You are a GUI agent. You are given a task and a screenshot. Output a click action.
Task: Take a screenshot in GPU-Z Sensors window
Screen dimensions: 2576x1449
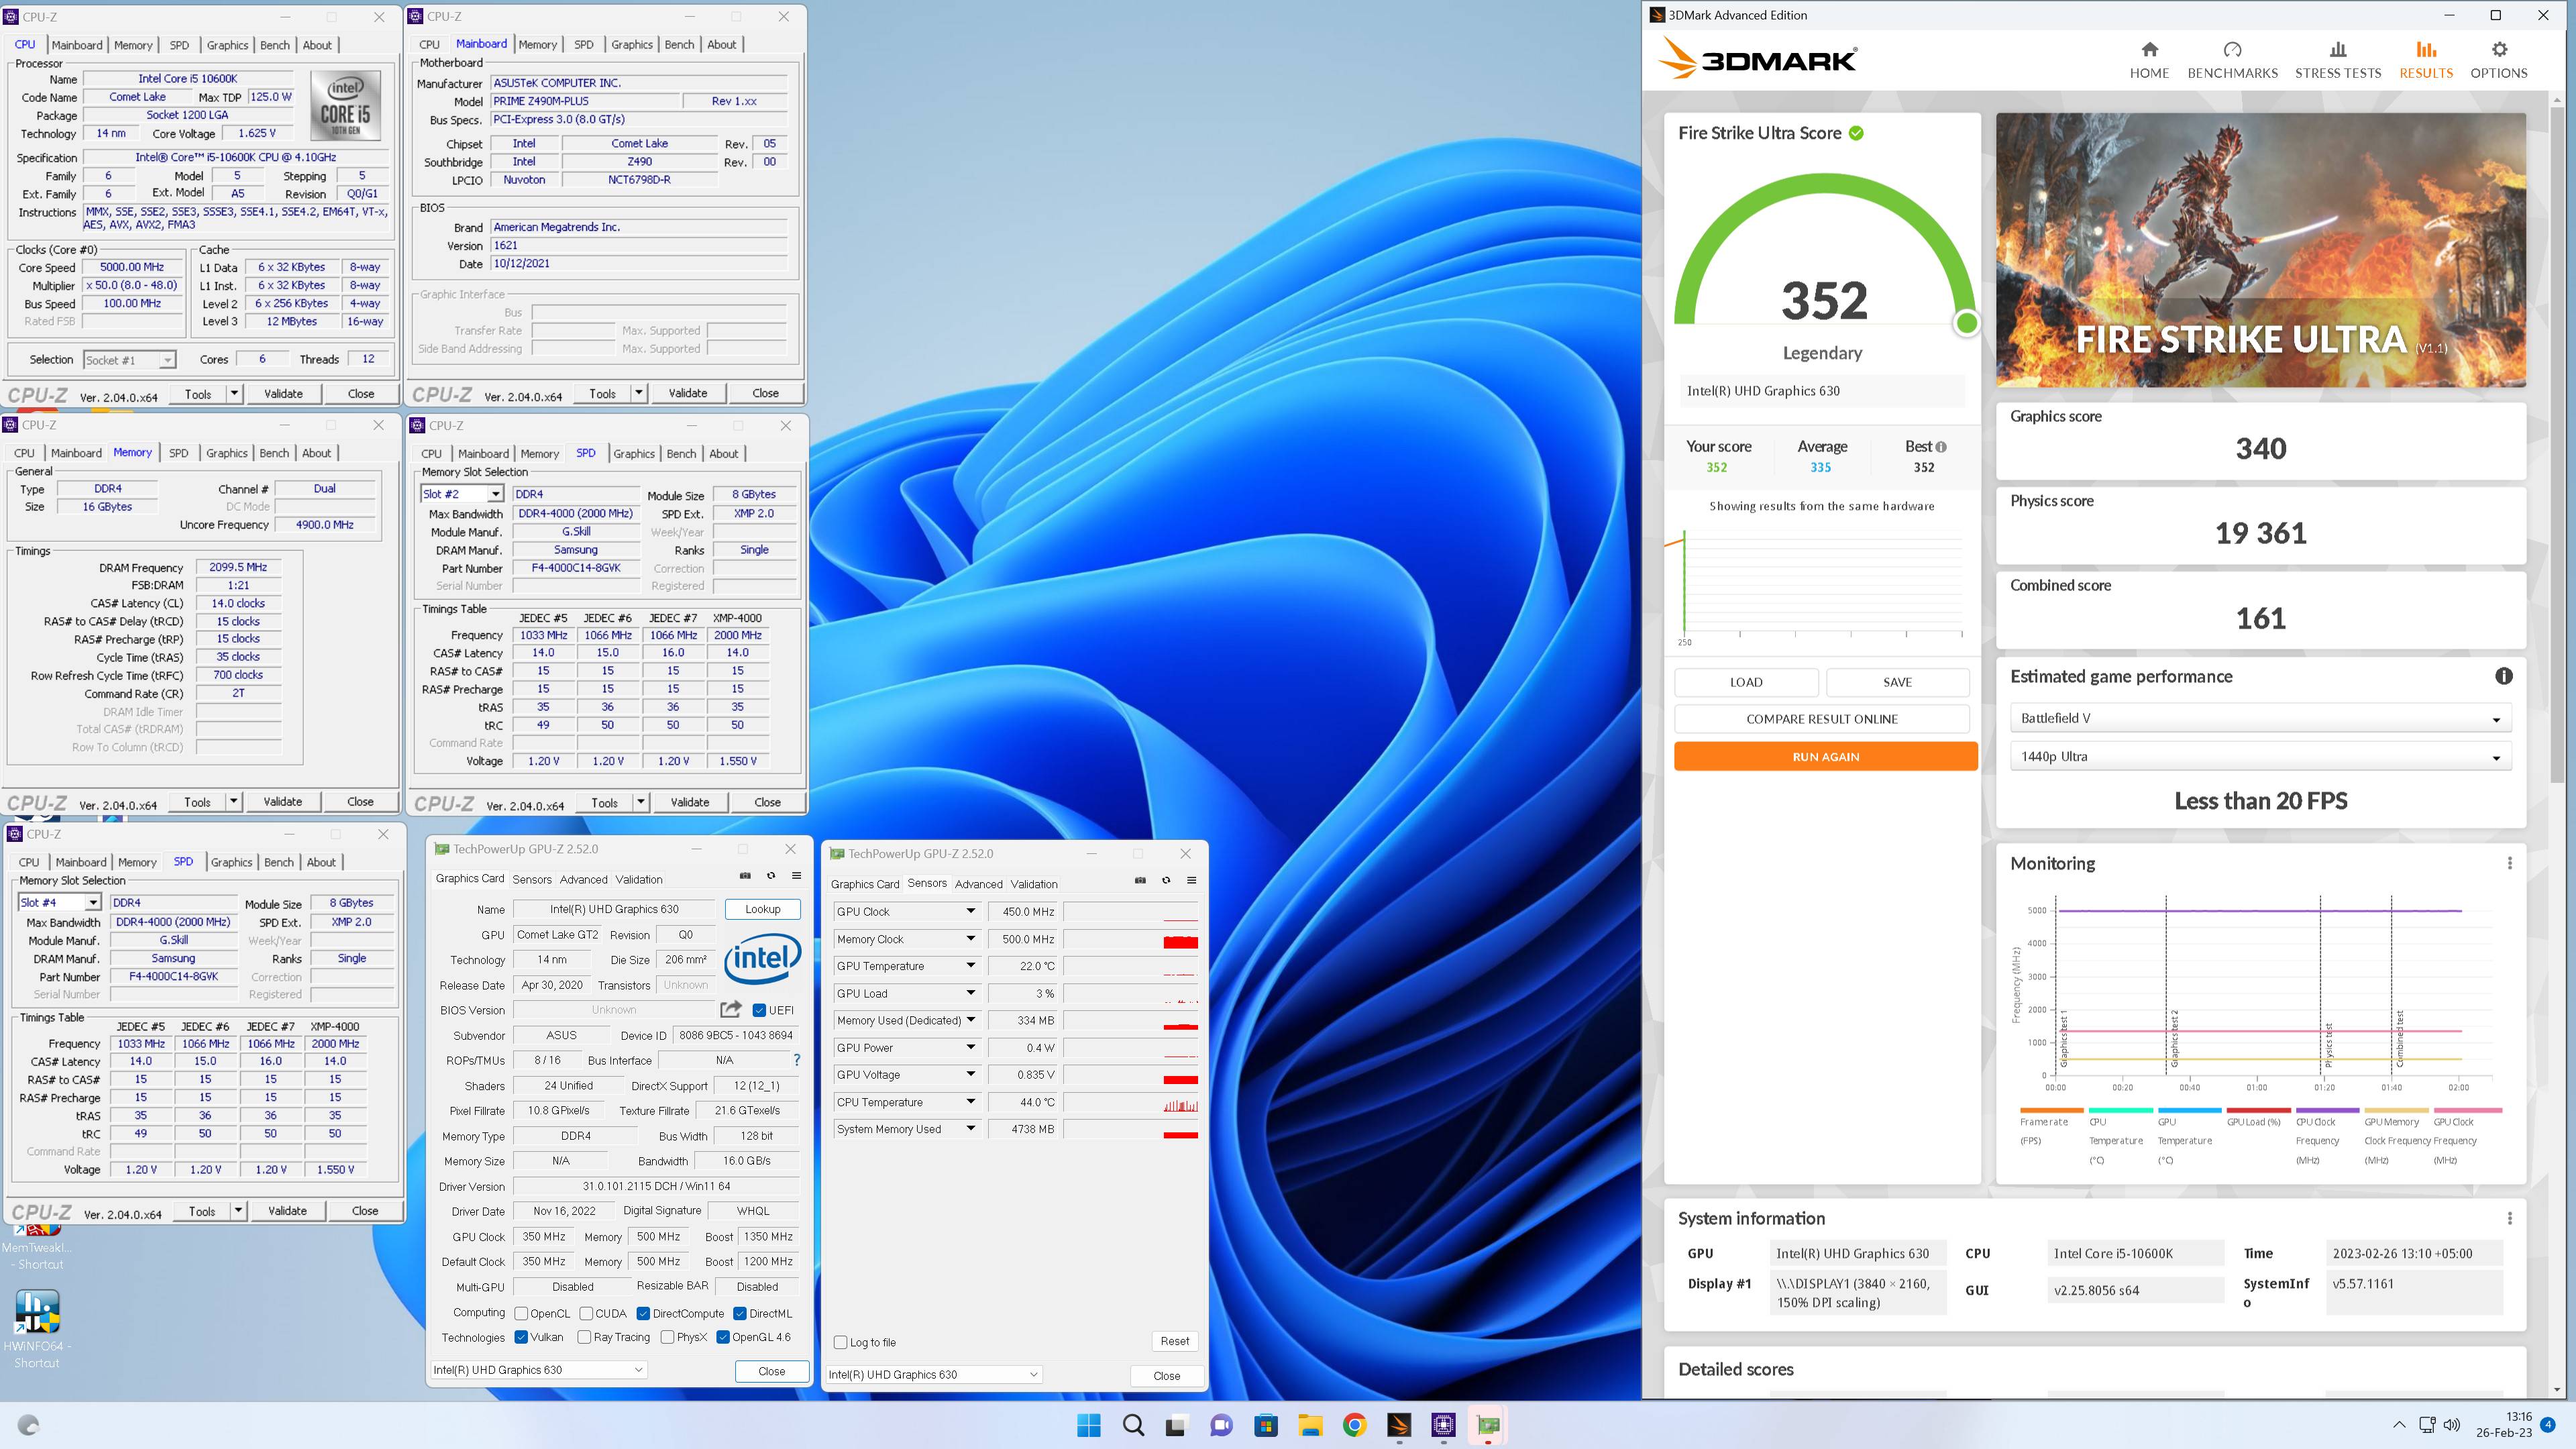(1140, 880)
